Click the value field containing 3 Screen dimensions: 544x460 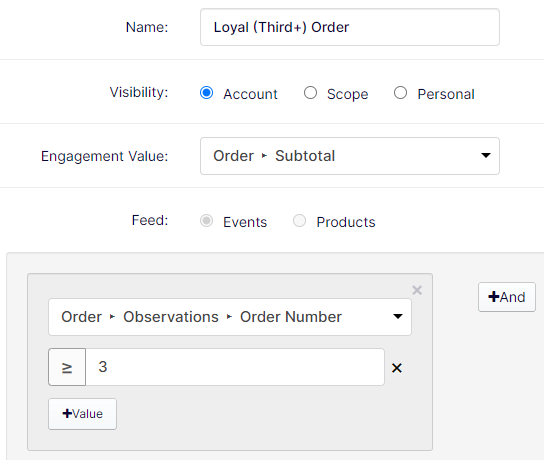pyautogui.click(x=235, y=367)
